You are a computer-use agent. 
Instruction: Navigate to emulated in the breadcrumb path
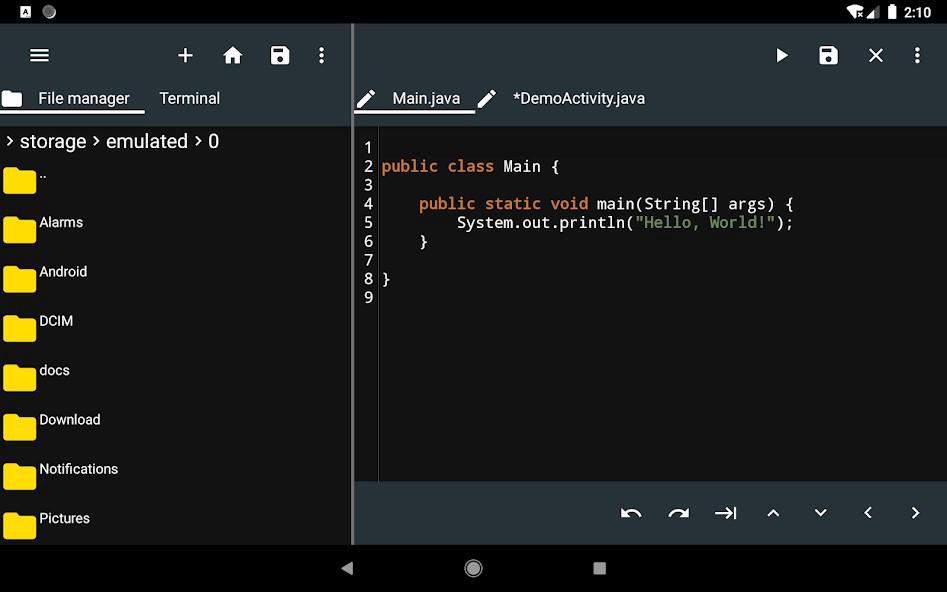pyautogui.click(x=147, y=141)
